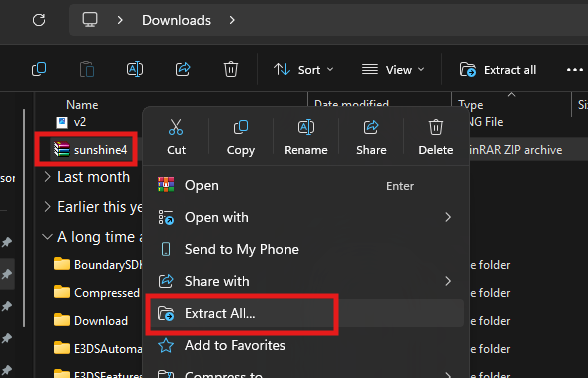Select the E3DSAutoma folder
The height and width of the screenshot is (378, 588).
point(98,349)
